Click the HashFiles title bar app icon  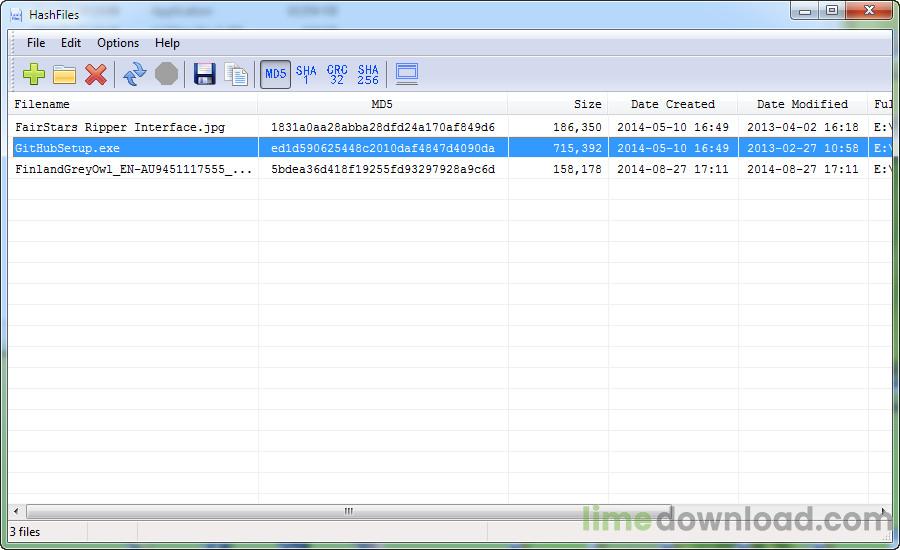pyautogui.click(x=16, y=15)
